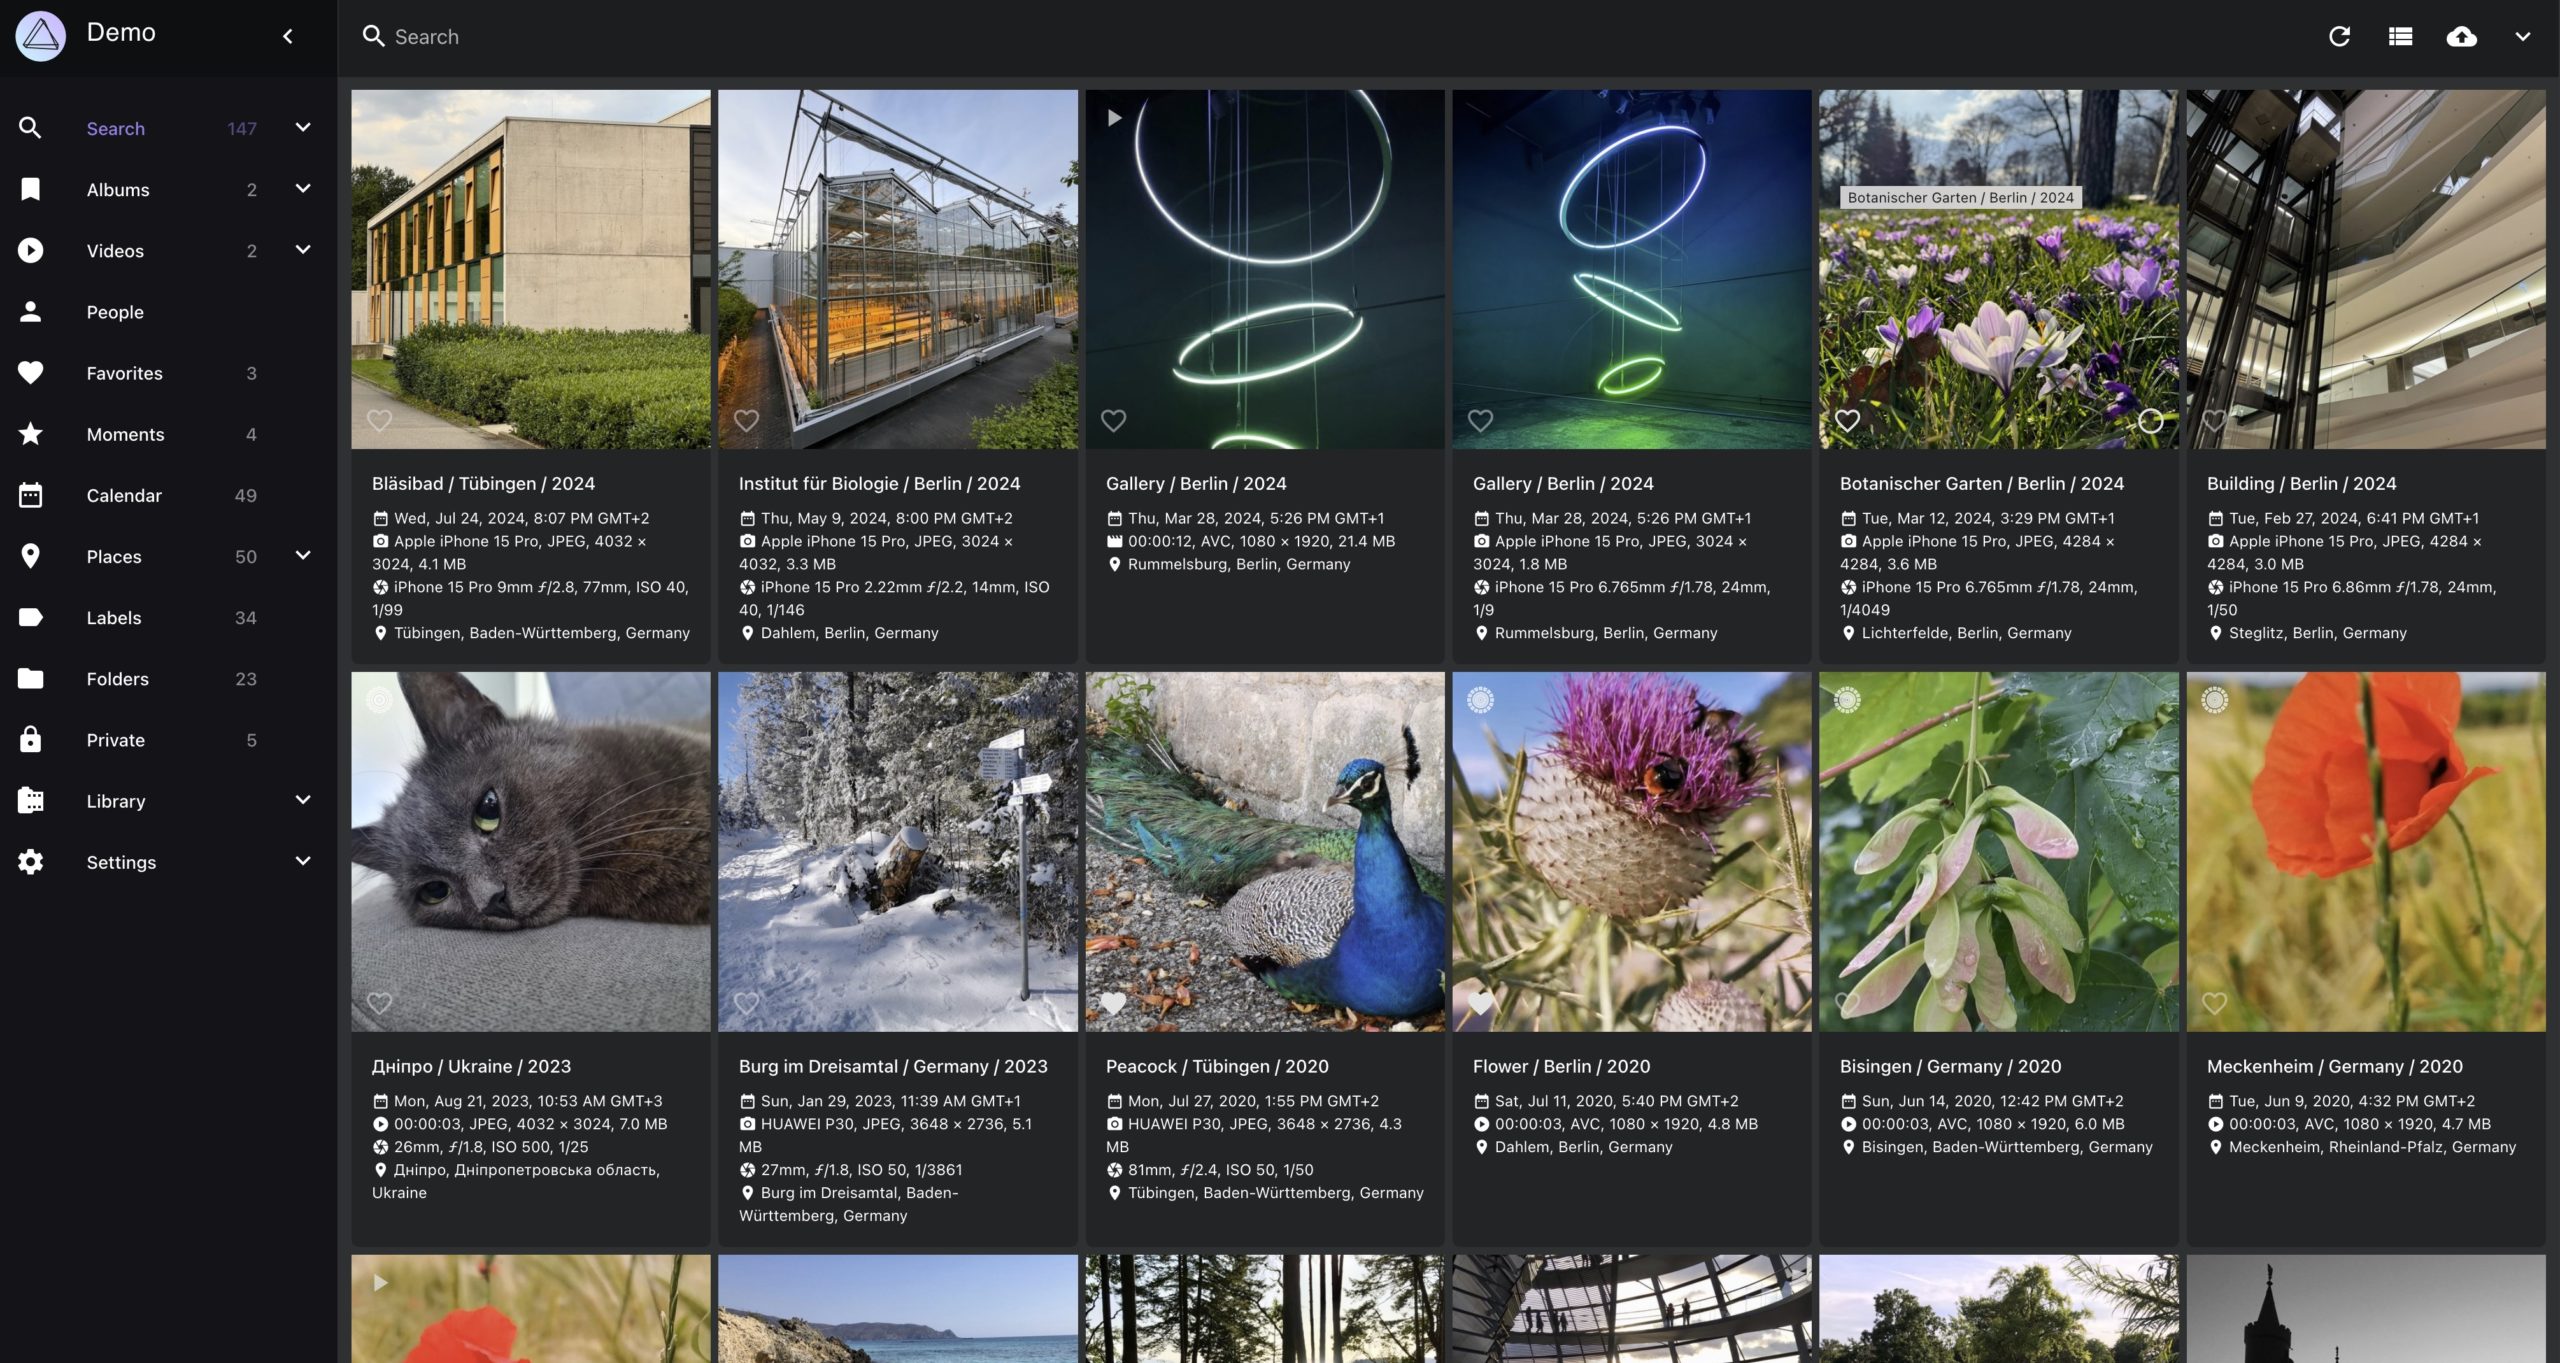
Task: Open the Calendar icon in the sidebar
Action: 31,495
